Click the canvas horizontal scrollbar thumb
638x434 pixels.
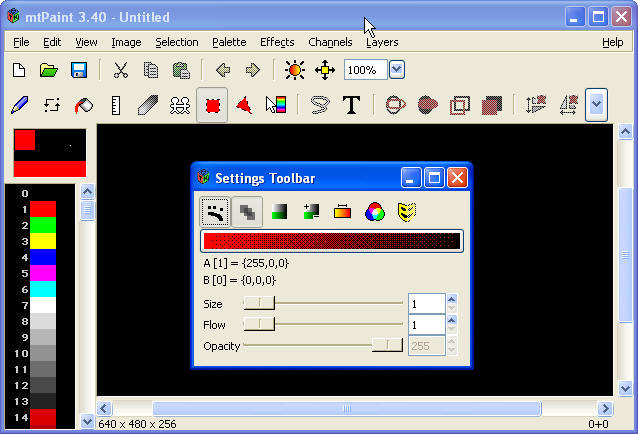tap(347, 408)
